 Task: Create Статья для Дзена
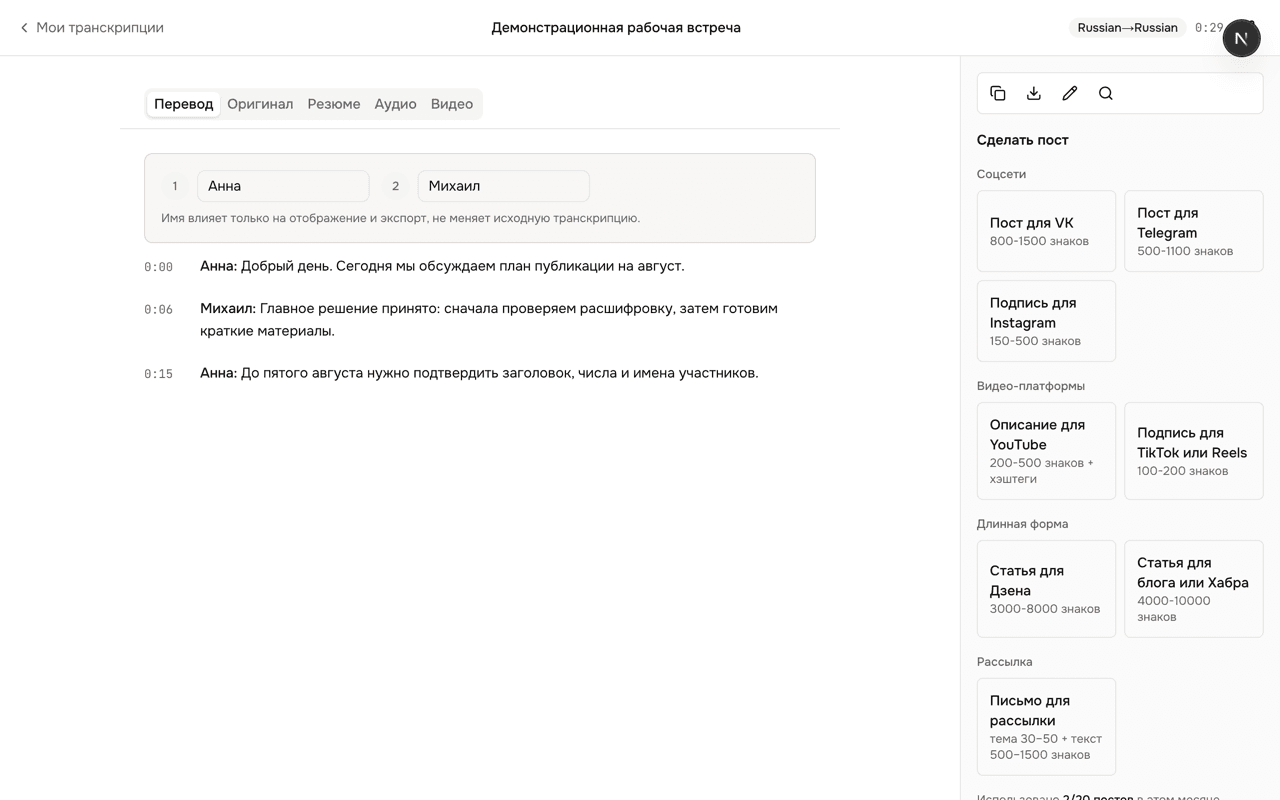point(1046,589)
